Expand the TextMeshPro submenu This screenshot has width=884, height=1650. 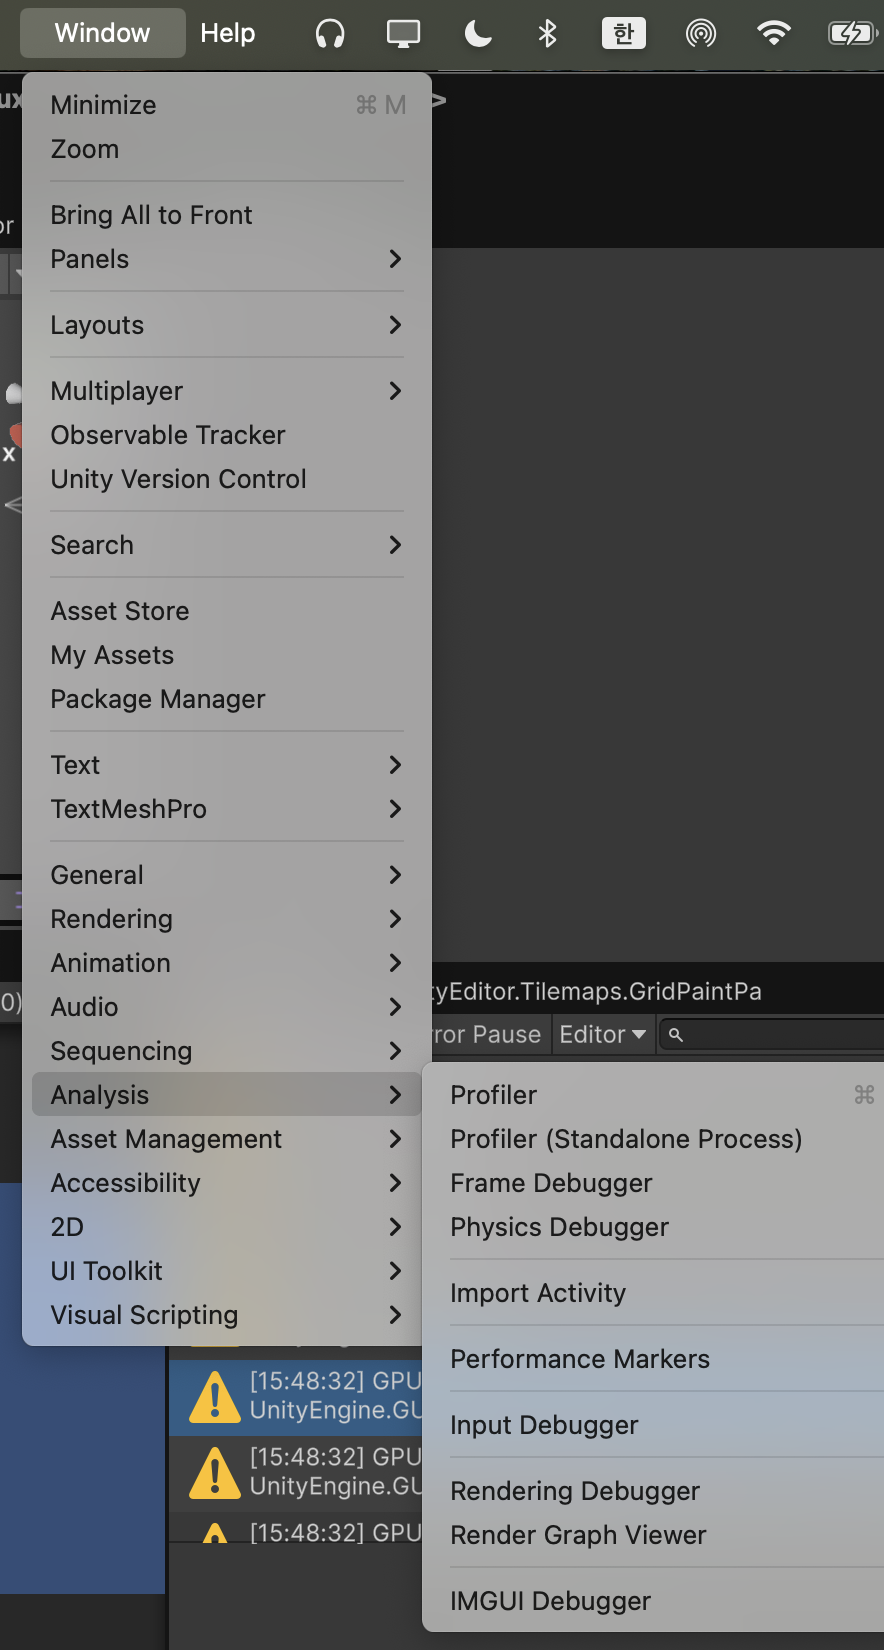(227, 809)
